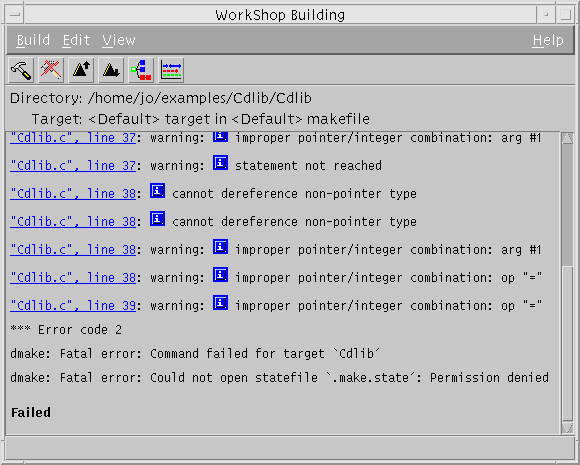580x465 pixels.
Task: Follow the line 37 "statement not reached" link
Action: point(73,165)
